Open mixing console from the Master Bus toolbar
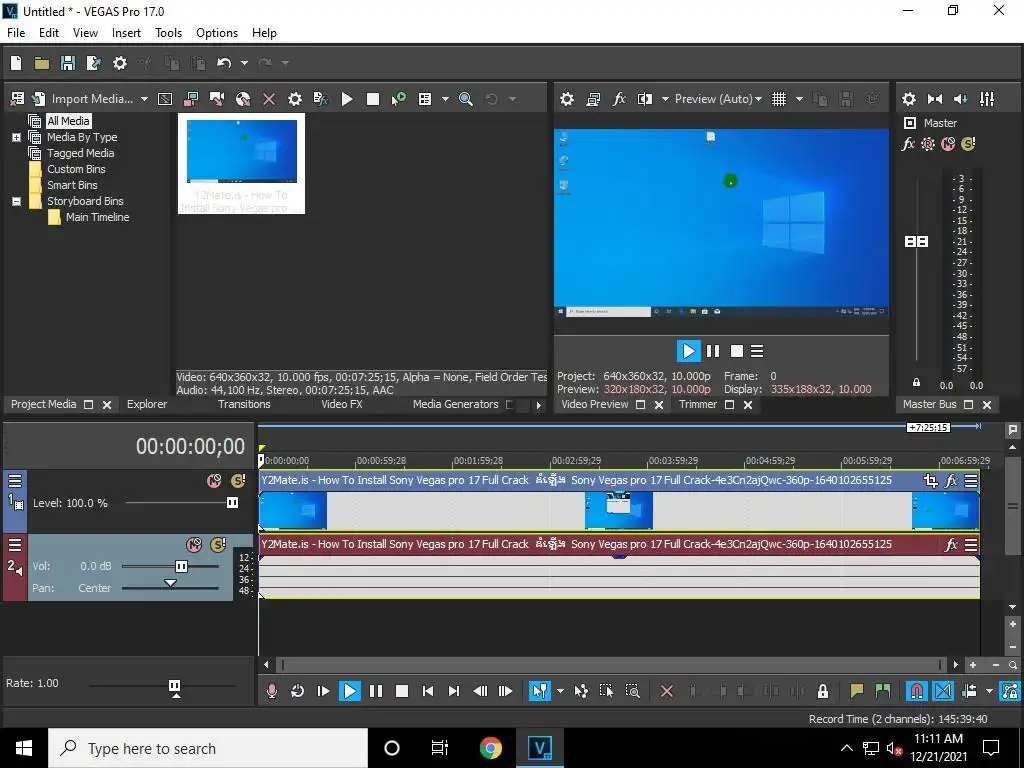The width and height of the screenshot is (1024, 768). [987, 99]
